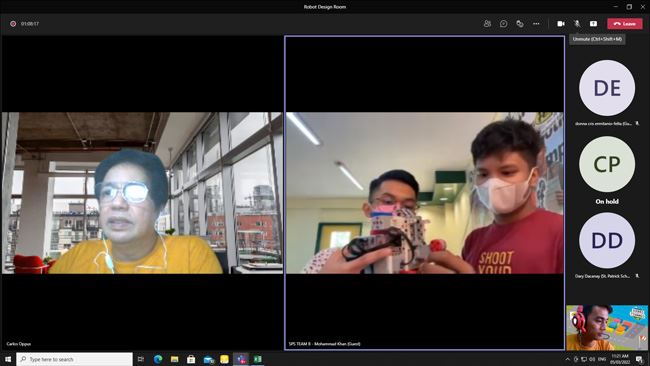
Task: Open the Windows notification center
Action: point(639,359)
